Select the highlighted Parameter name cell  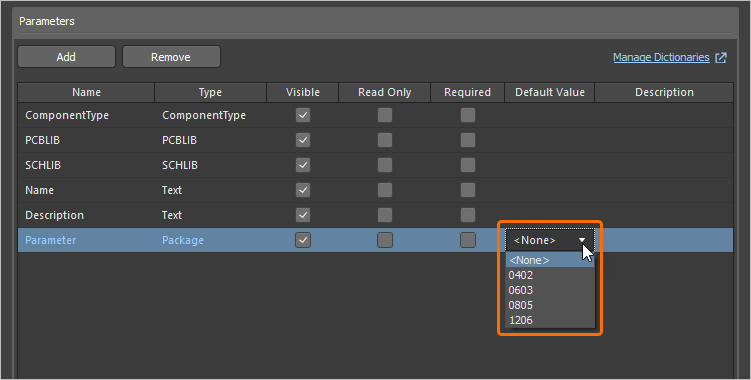click(86, 240)
